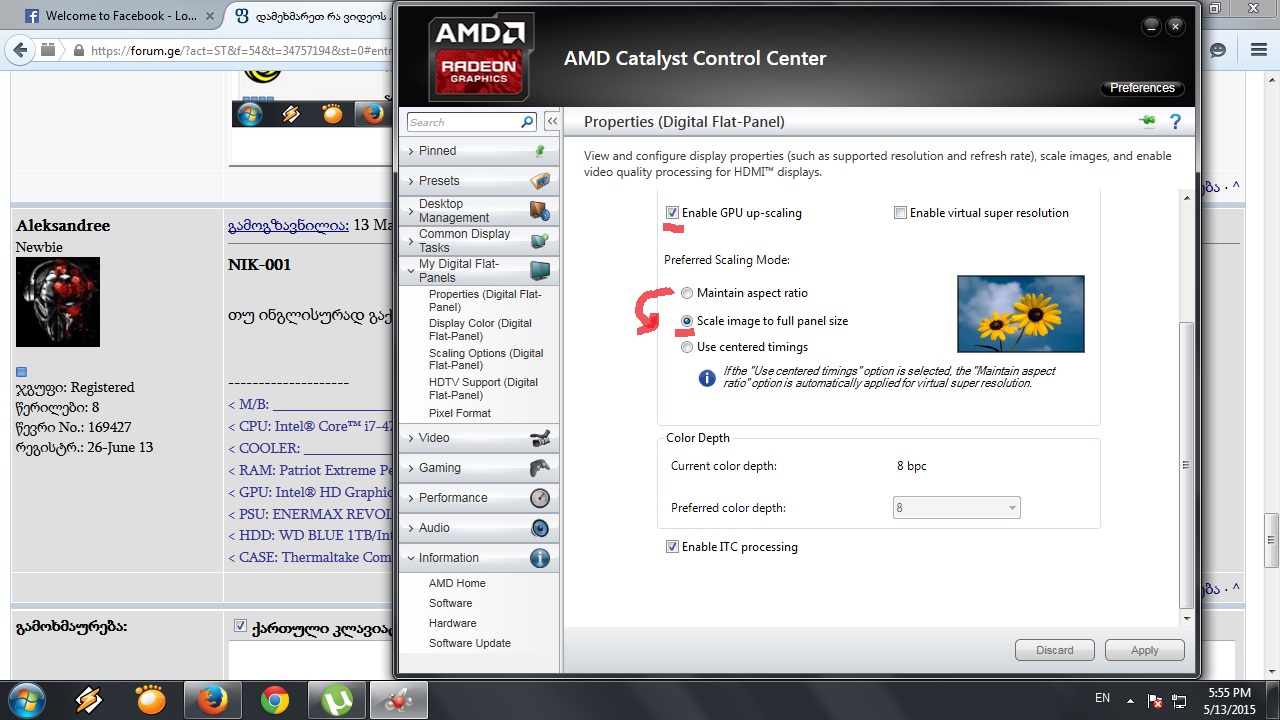Click the Firefox taskbar icon
1280x720 pixels.
(x=212, y=701)
